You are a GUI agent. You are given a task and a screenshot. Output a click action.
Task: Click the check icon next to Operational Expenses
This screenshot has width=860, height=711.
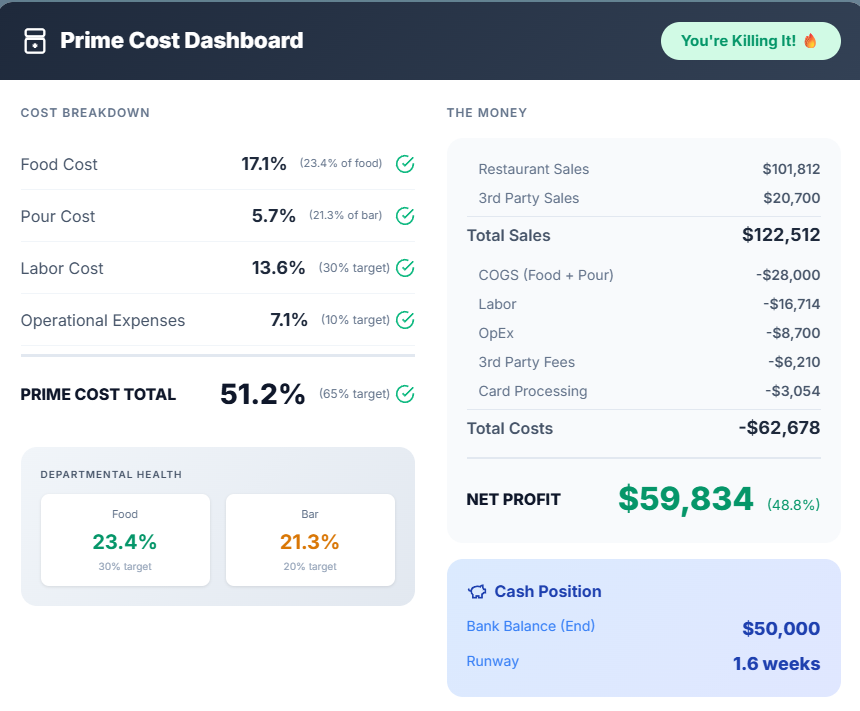[x=405, y=320]
